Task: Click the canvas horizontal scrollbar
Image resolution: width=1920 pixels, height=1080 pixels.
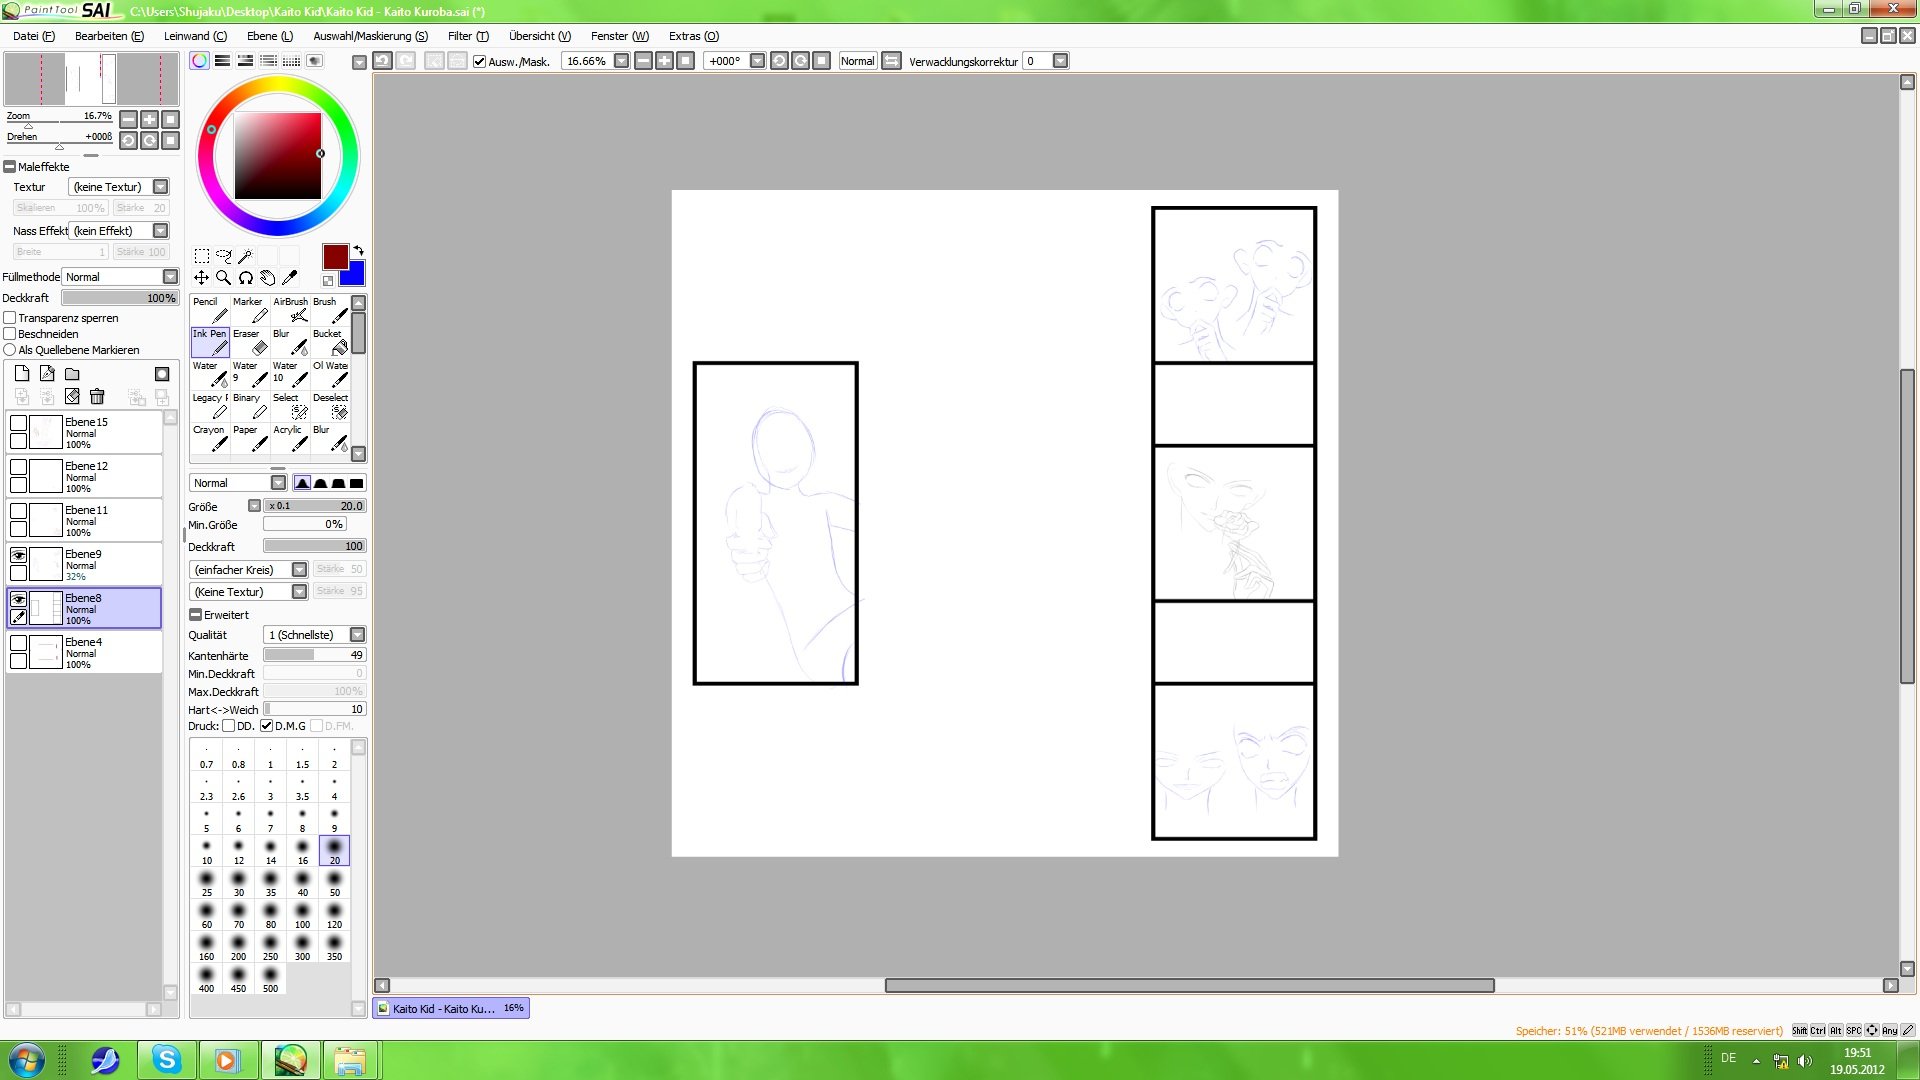Action: click(x=1189, y=985)
